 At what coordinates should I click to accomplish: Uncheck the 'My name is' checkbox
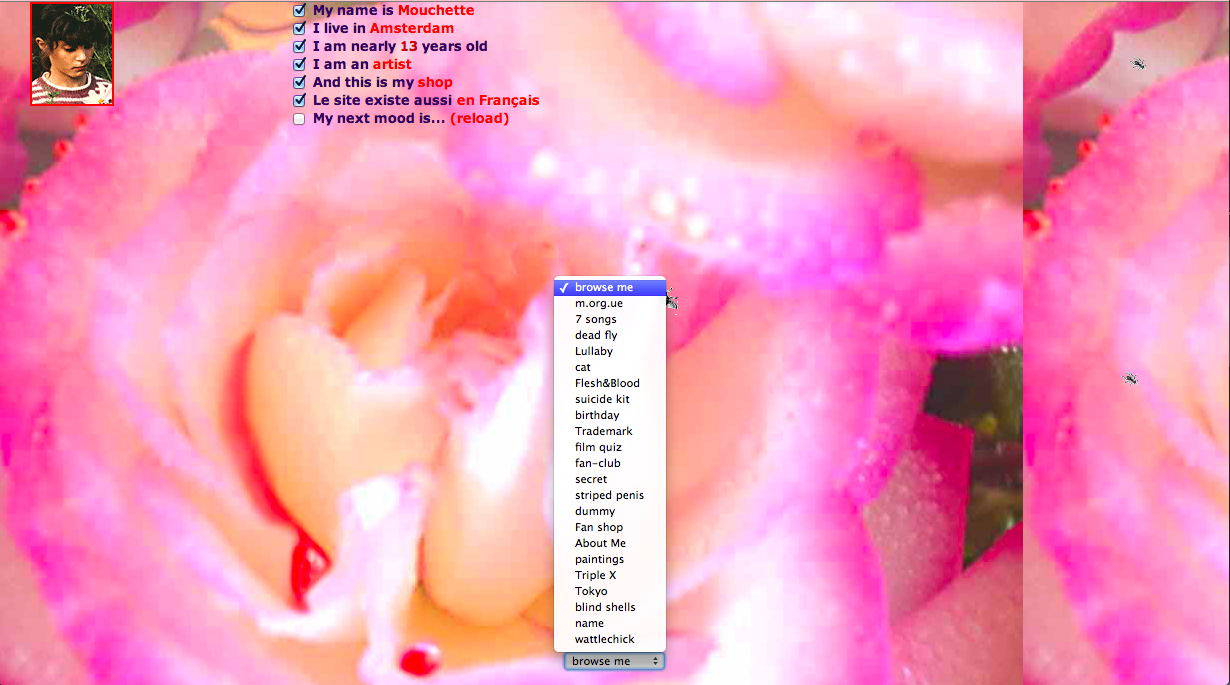point(299,11)
